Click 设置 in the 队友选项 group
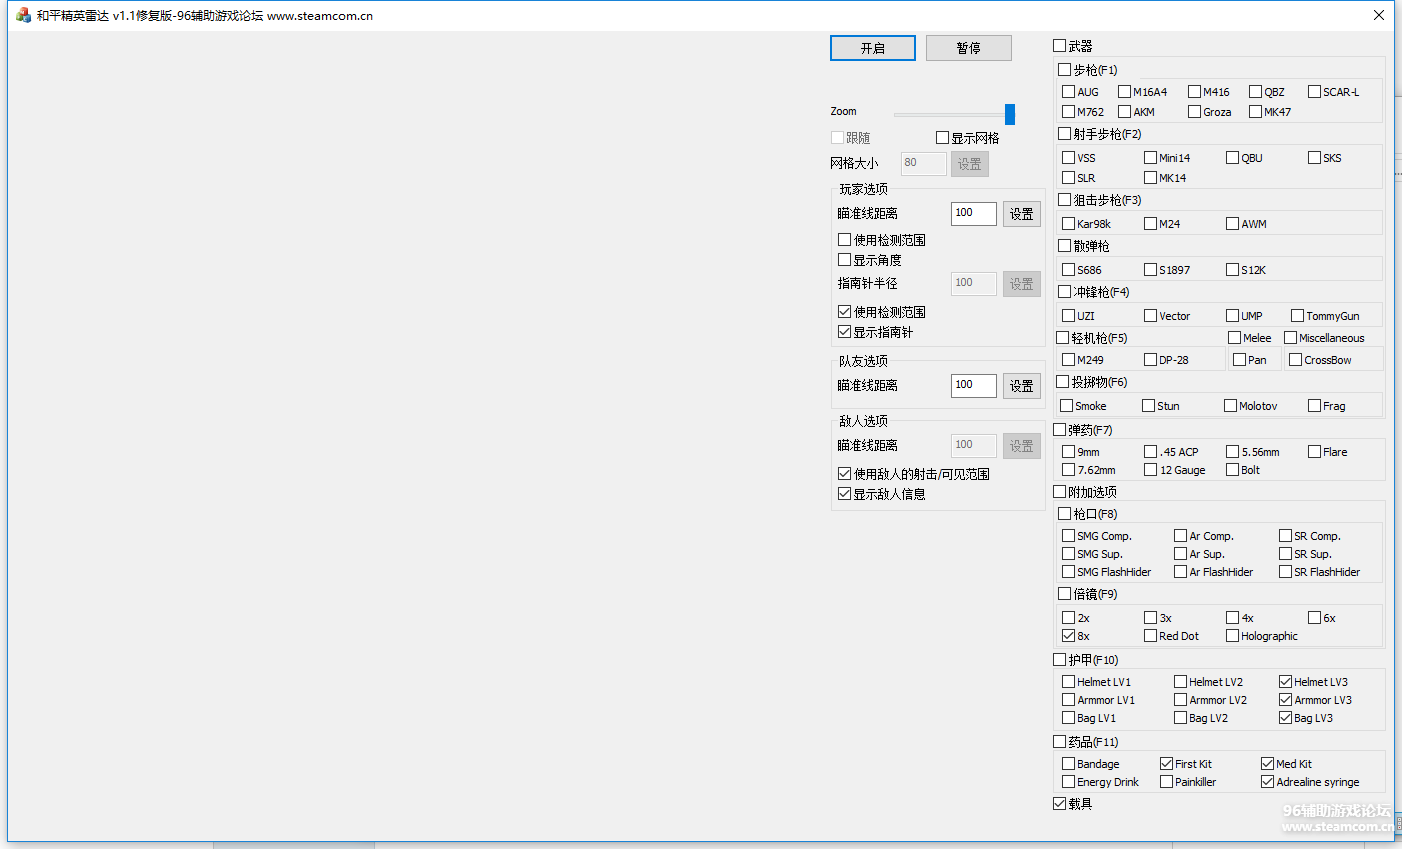This screenshot has width=1402, height=849. 1021,386
